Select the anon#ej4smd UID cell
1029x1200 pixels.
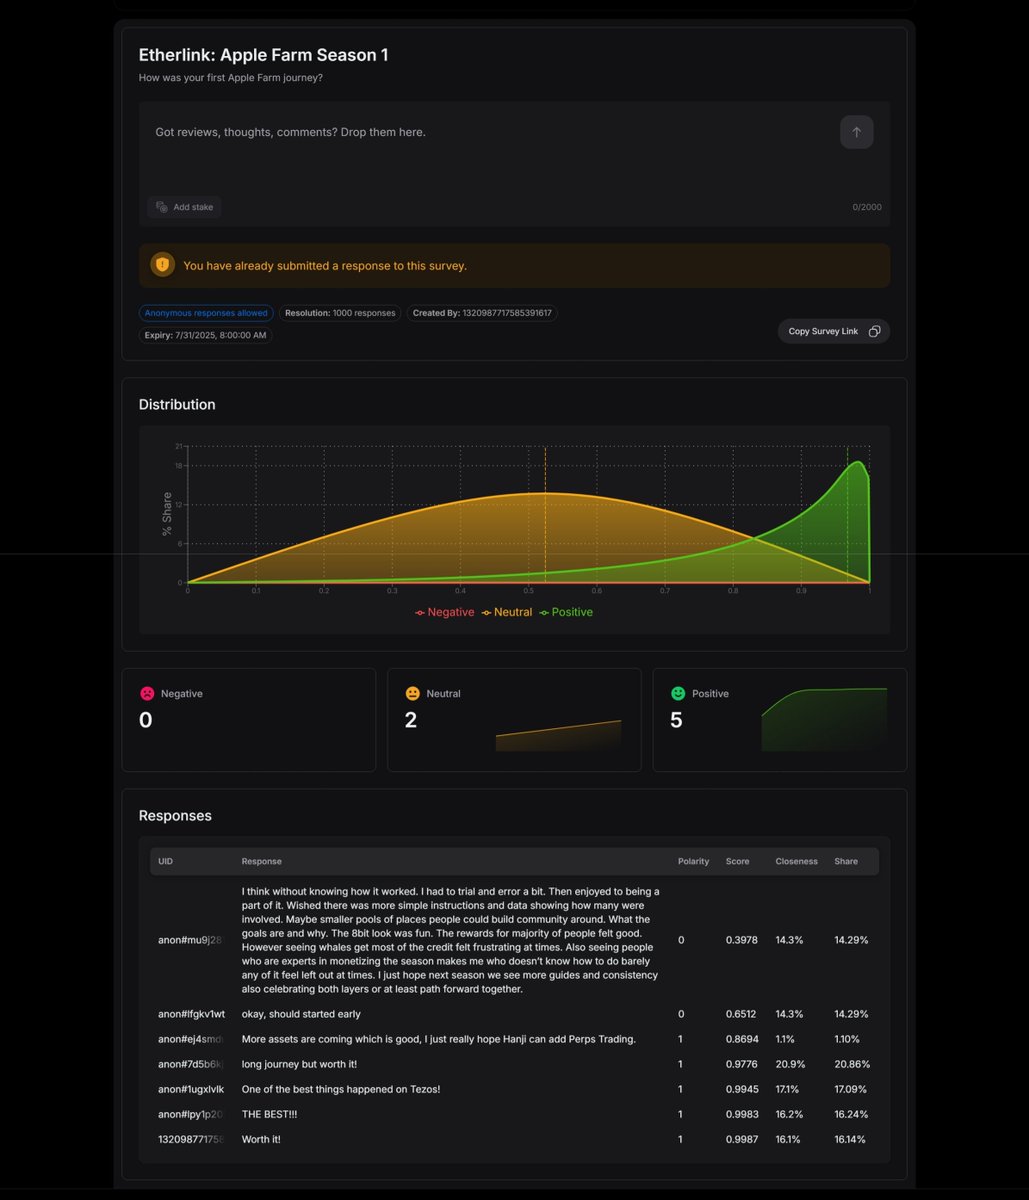(x=190, y=1039)
